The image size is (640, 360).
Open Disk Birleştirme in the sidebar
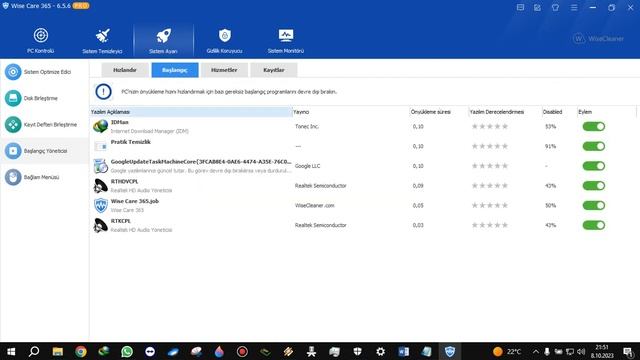coord(44,98)
